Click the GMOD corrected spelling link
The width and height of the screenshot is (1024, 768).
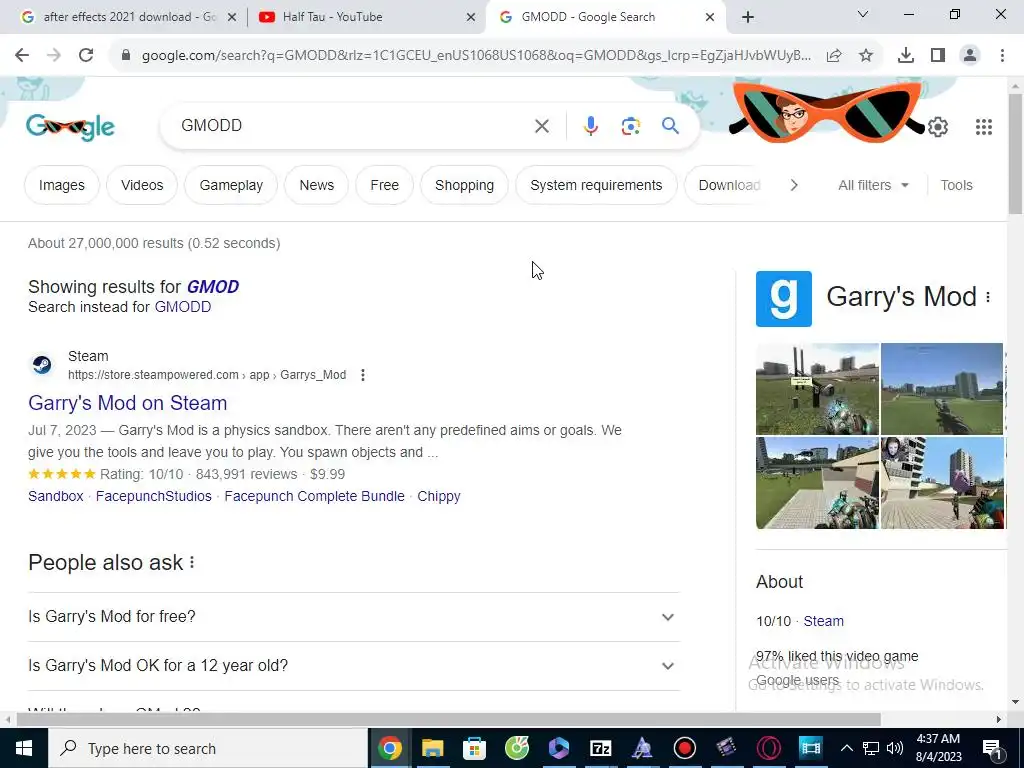(213, 287)
